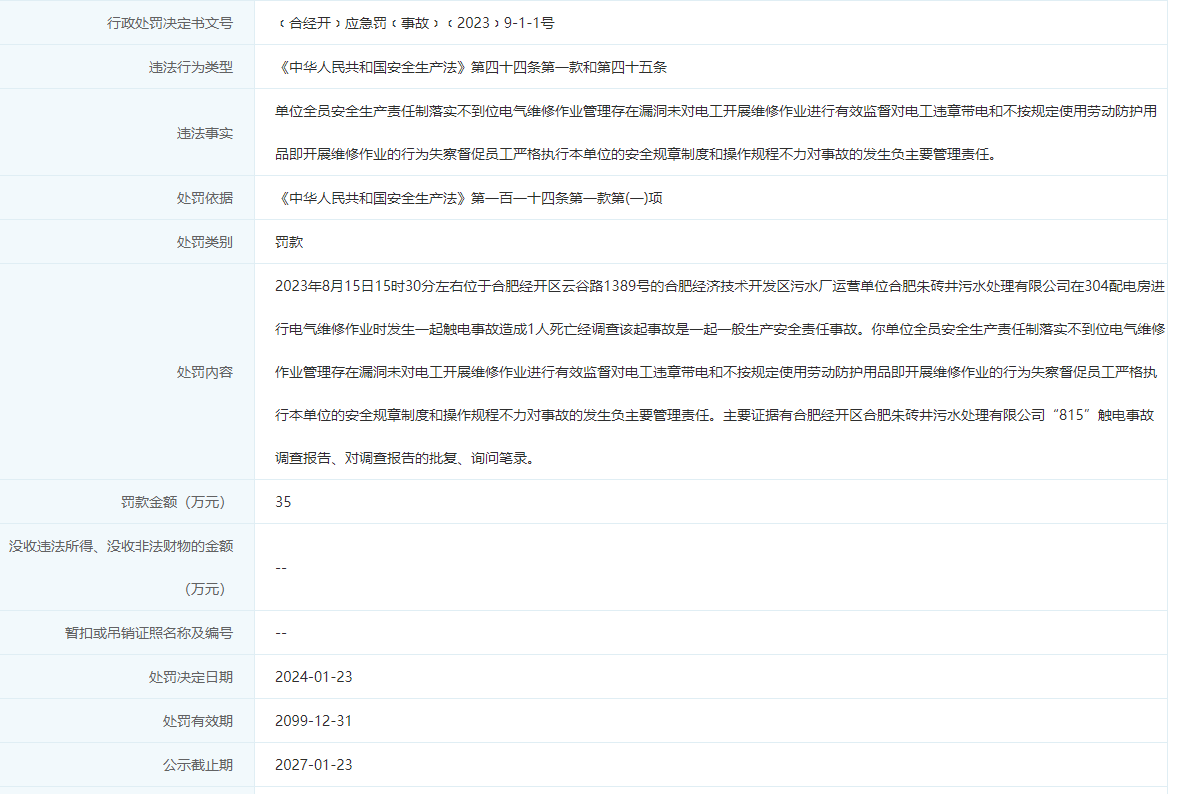Click the penalty content paragraph starting 2023年8月15日

719,372
